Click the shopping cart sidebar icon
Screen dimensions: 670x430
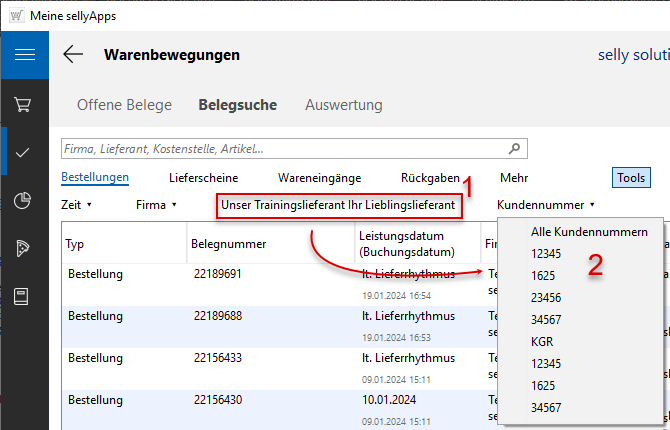(x=24, y=104)
